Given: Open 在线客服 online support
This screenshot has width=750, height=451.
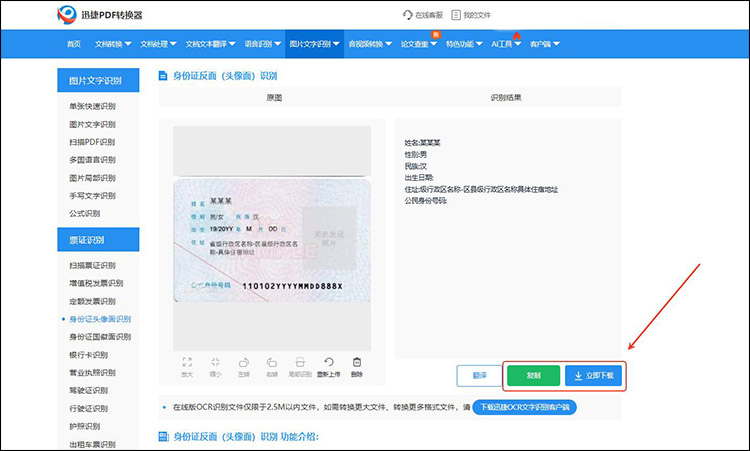Looking at the screenshot, I should [422, 15].
